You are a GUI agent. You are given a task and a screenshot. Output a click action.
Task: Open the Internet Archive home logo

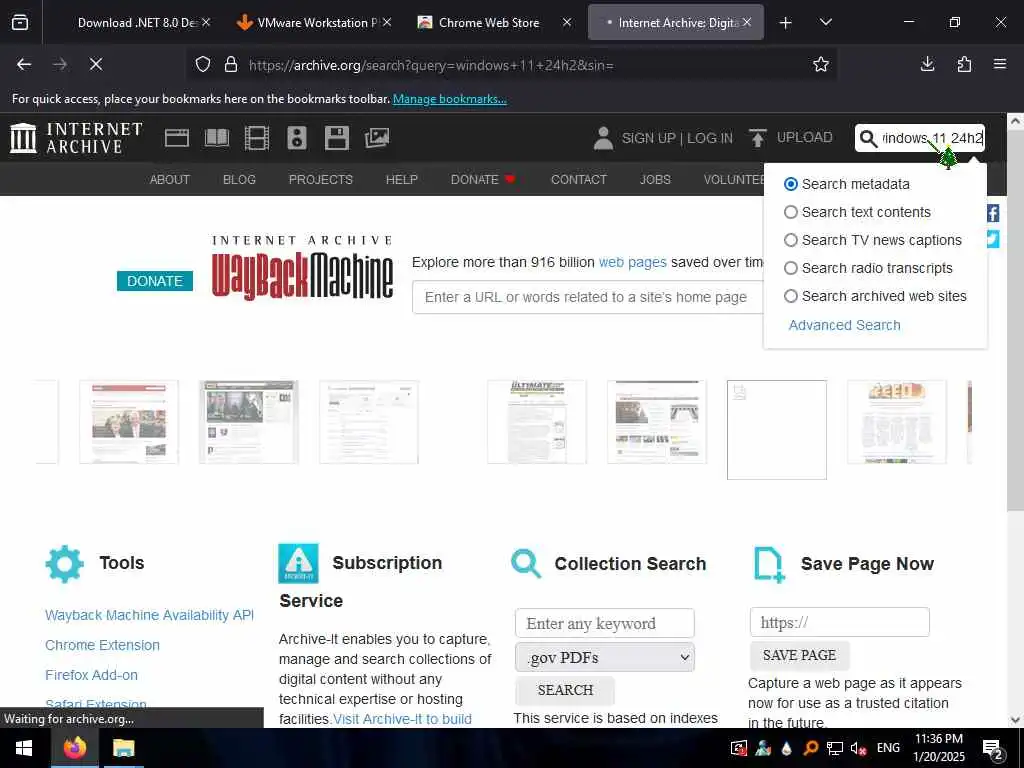pyautogui.click(x=76, y=138)
